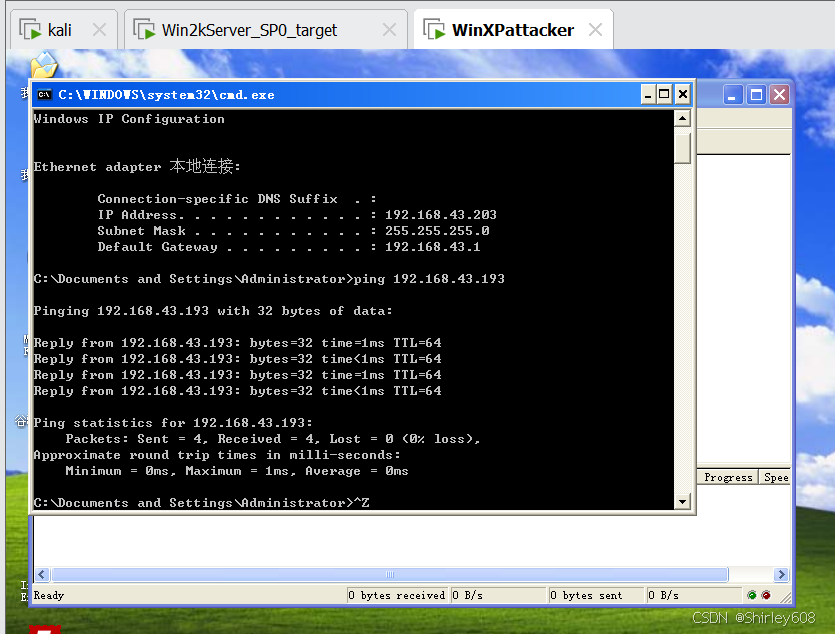Click the horizontal scrollbar thumb in background window
The width and height of the screenshot is (835, 634).
[390, 574]
